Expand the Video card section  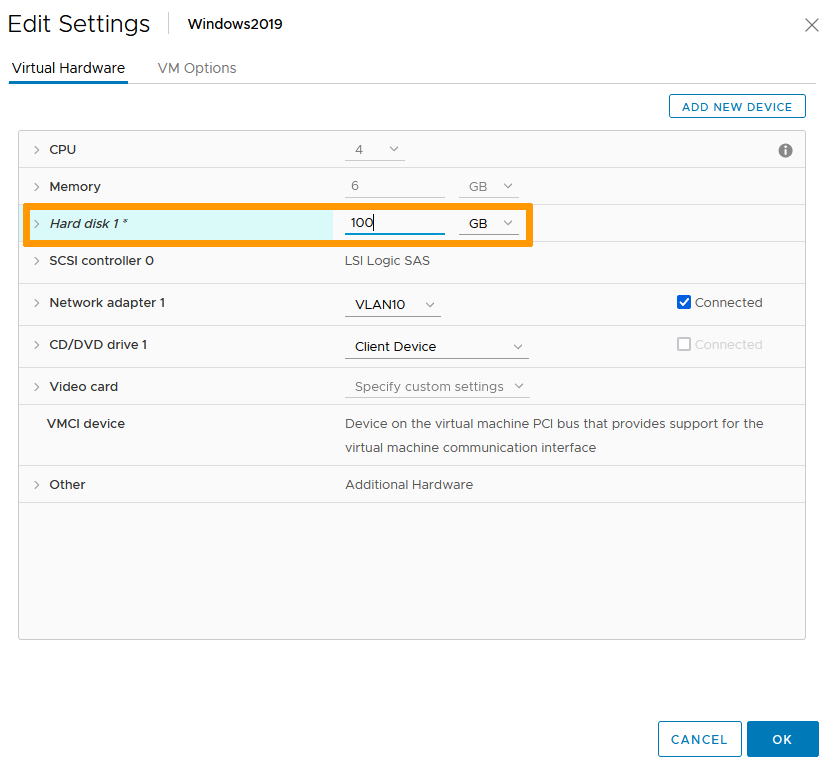click(x=37, y=387)
